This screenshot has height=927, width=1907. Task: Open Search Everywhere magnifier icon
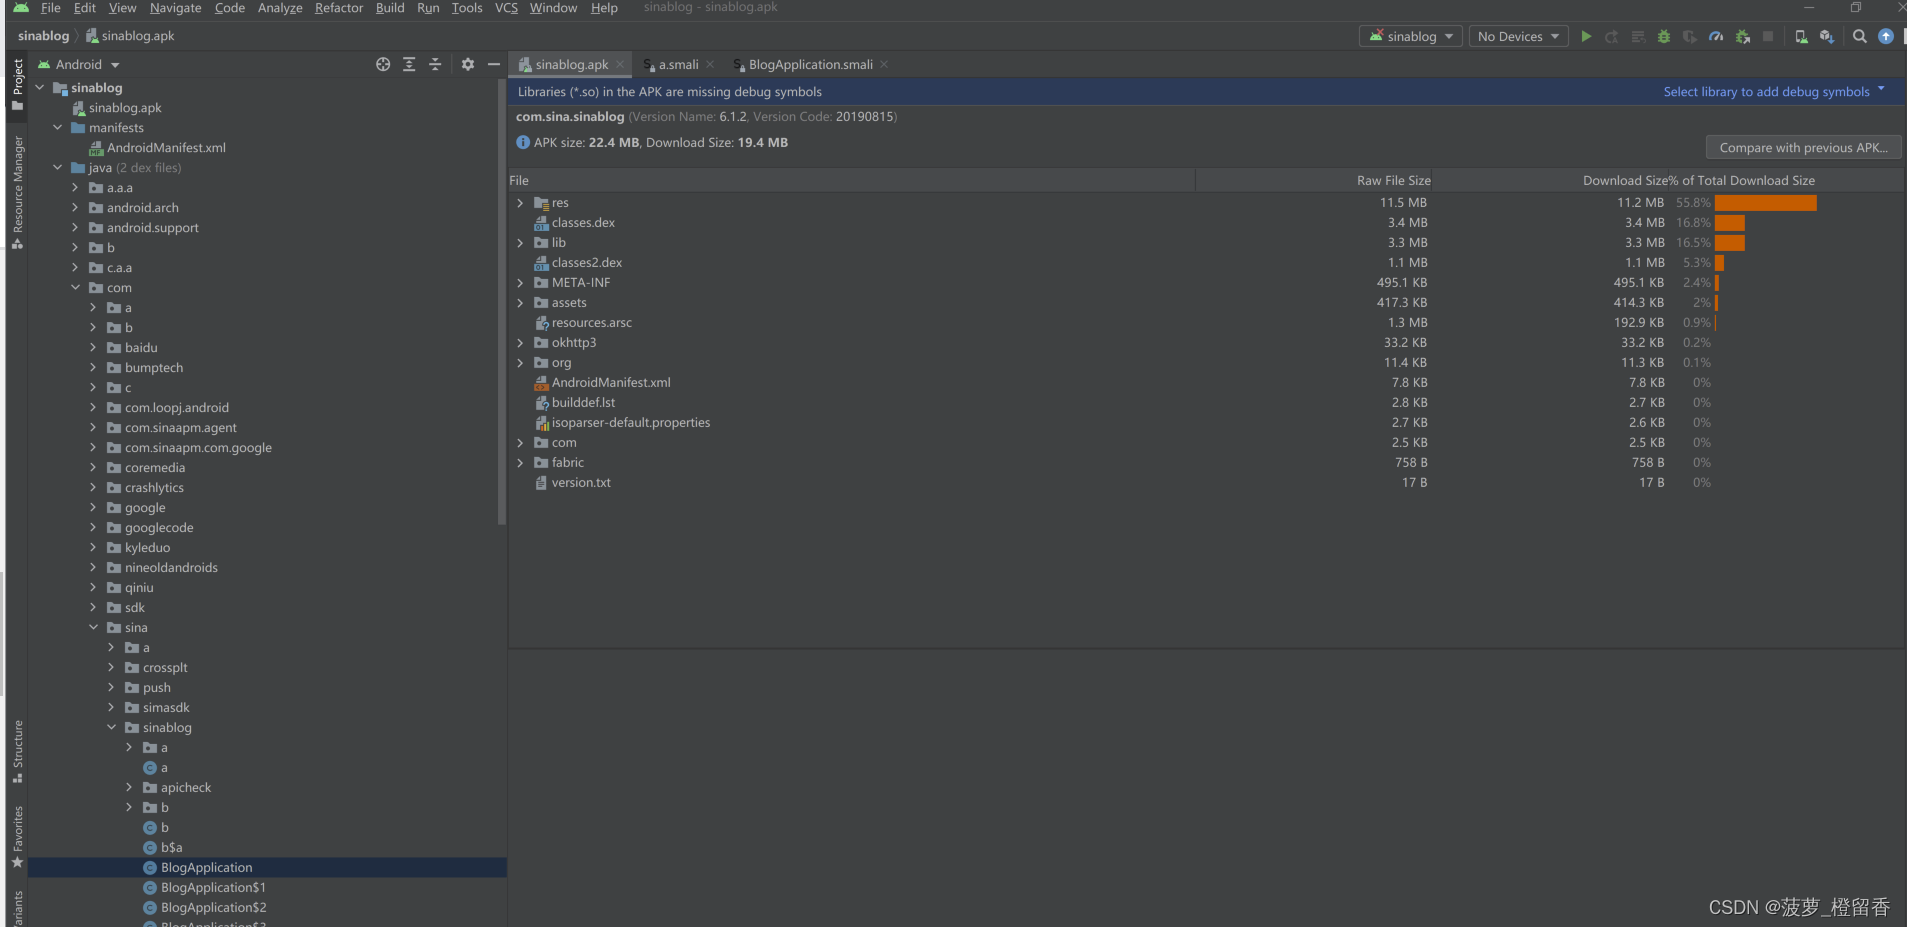point(1859,36)
